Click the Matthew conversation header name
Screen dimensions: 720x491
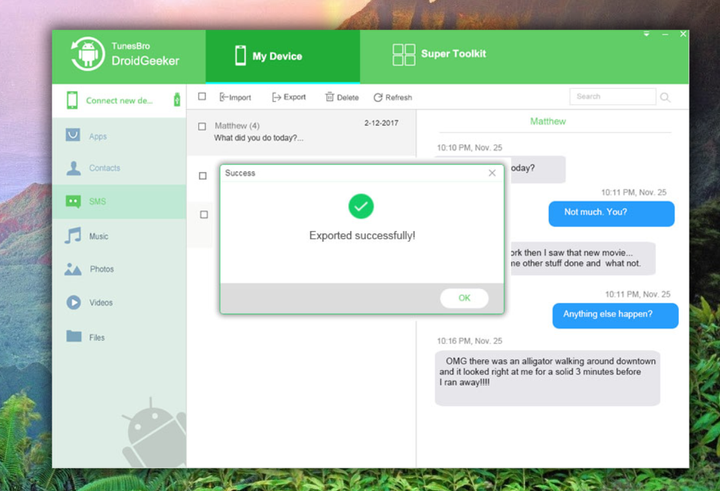click(x=548, y=121)
